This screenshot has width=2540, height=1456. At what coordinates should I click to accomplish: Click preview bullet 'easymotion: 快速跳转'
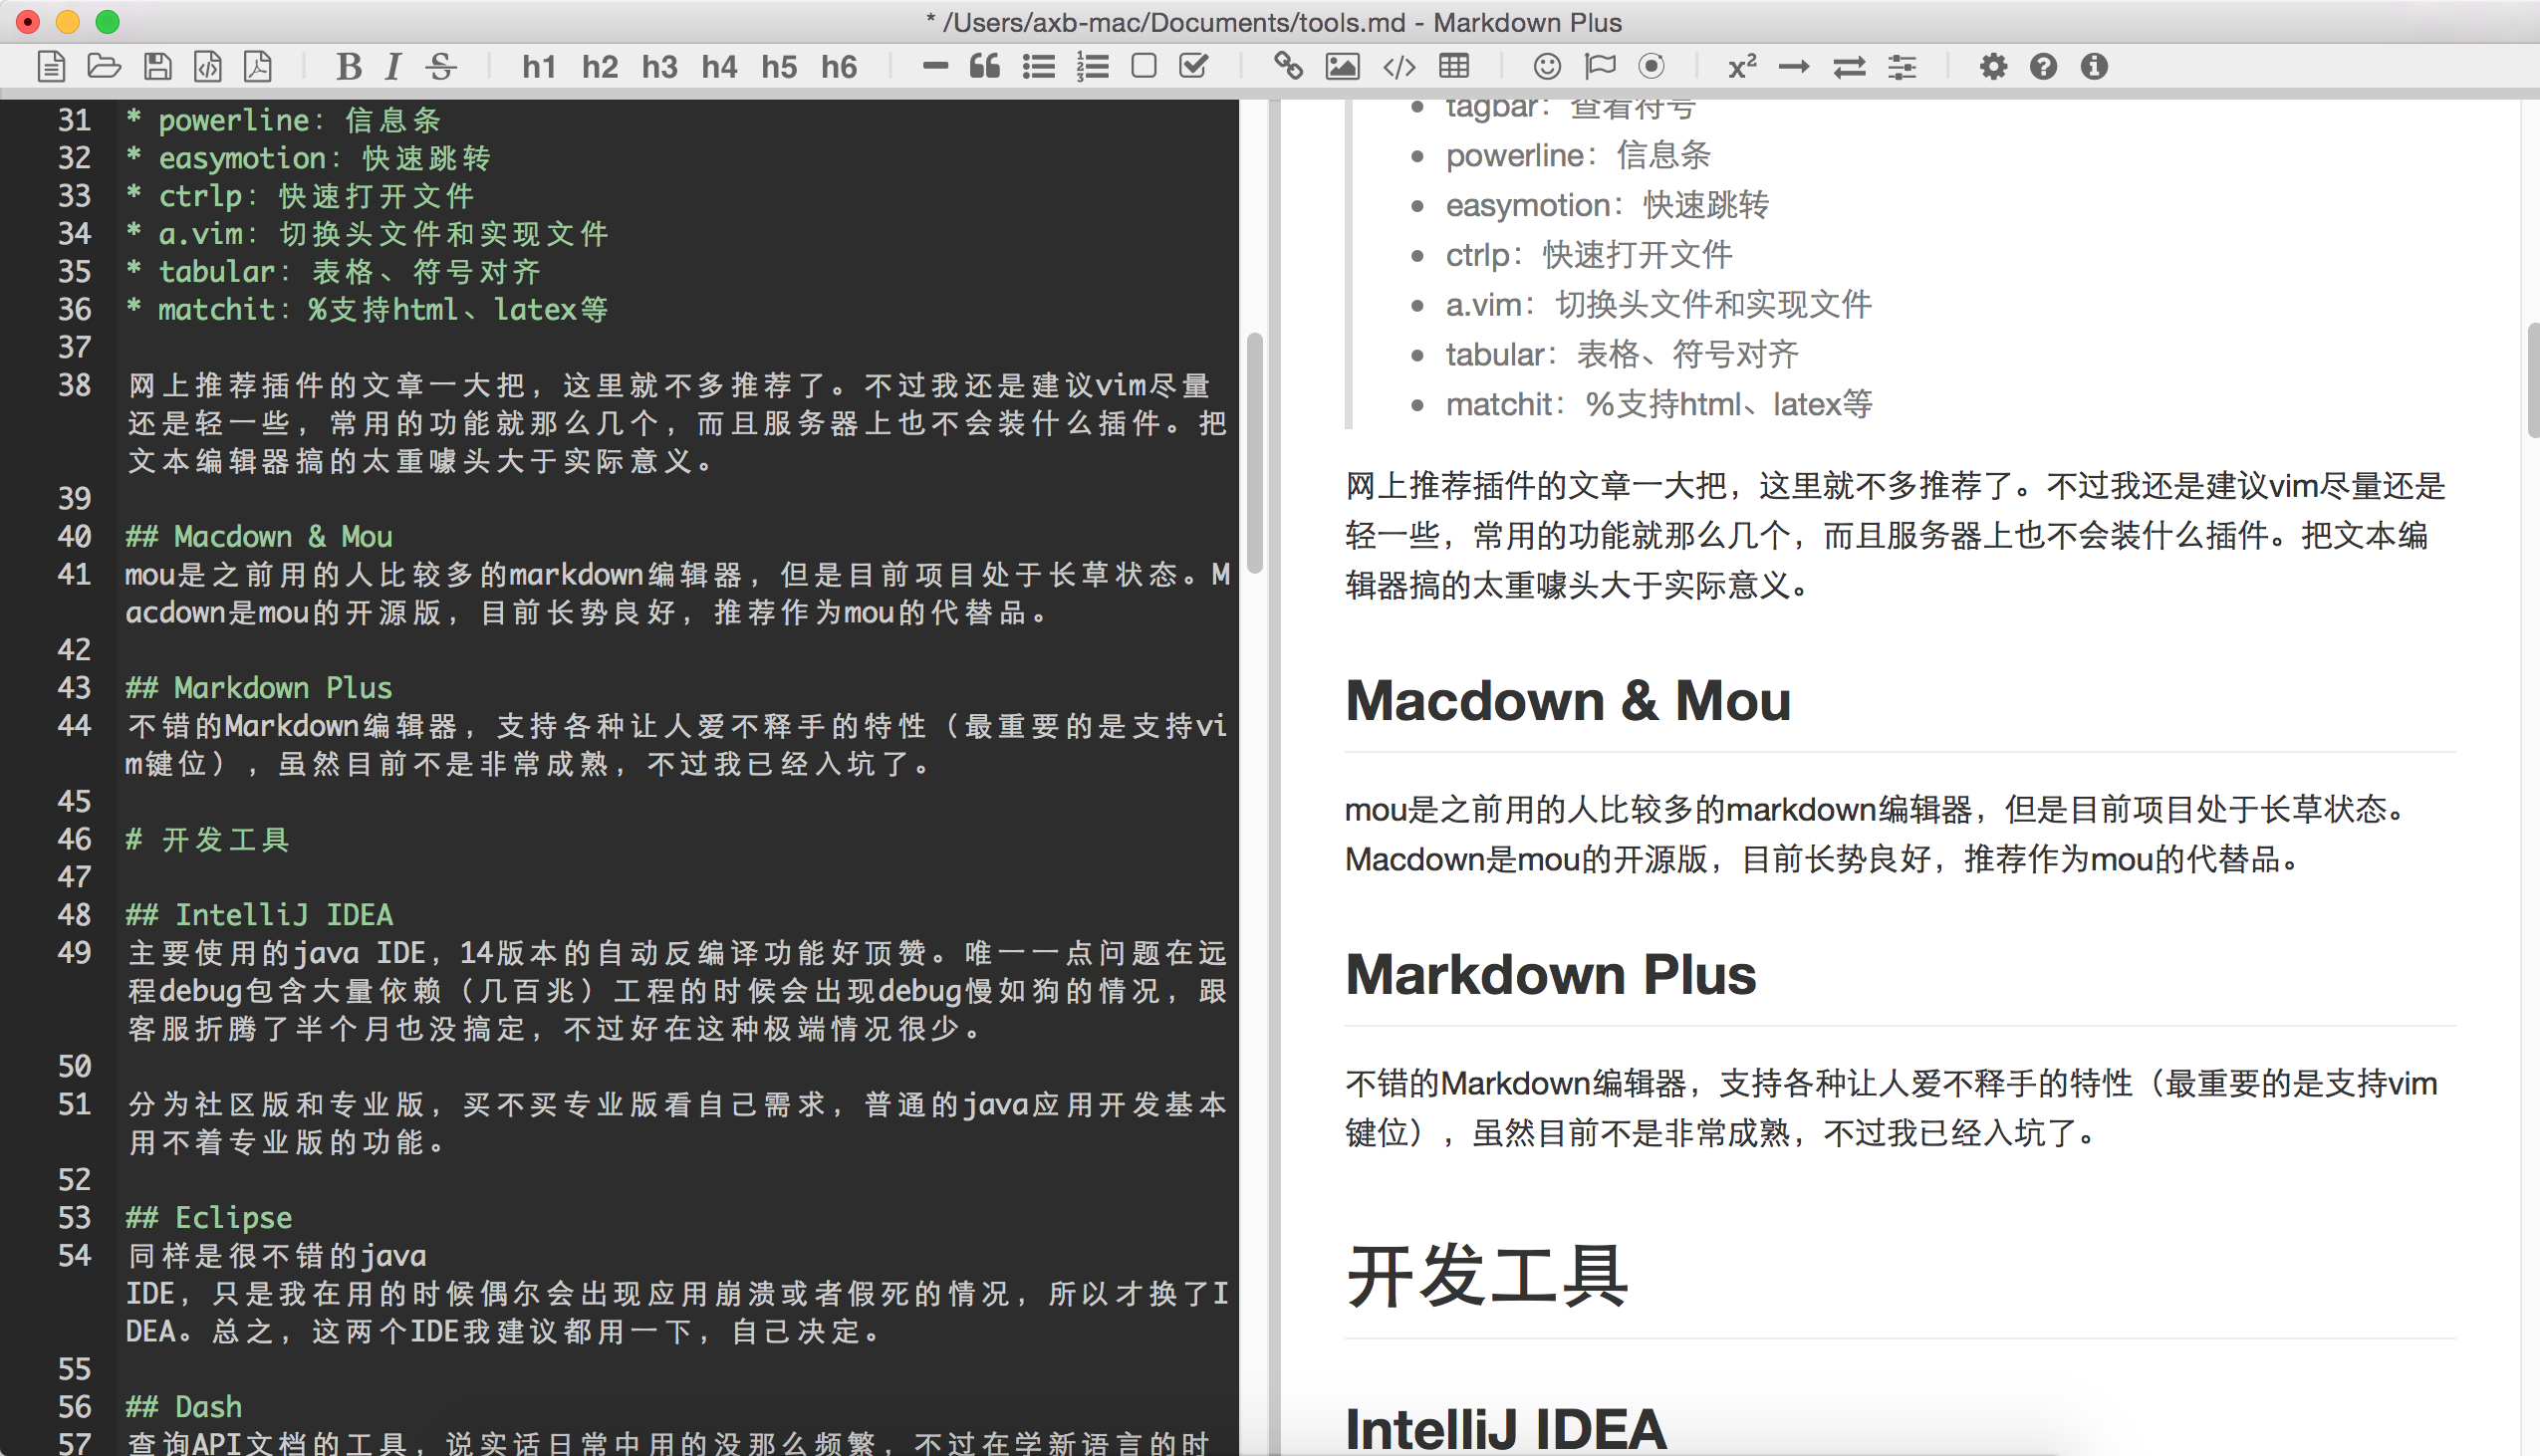click(x=1607, y=205)
